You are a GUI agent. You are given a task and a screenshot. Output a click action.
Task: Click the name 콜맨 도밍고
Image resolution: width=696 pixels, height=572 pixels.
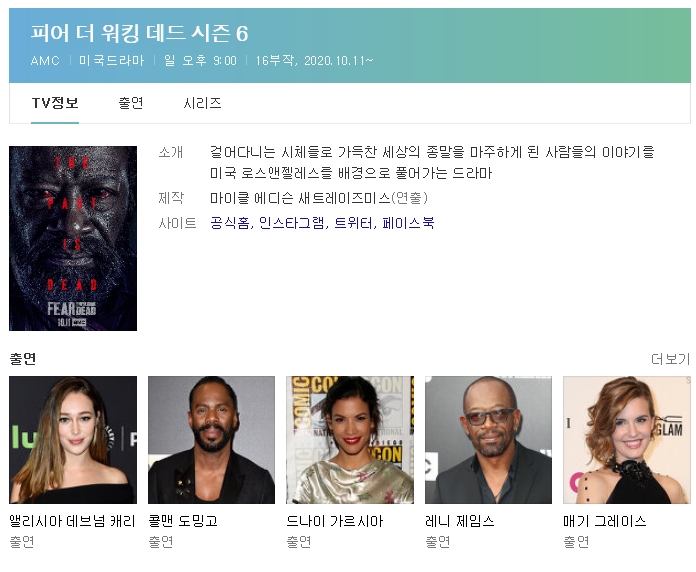[183, 521]
